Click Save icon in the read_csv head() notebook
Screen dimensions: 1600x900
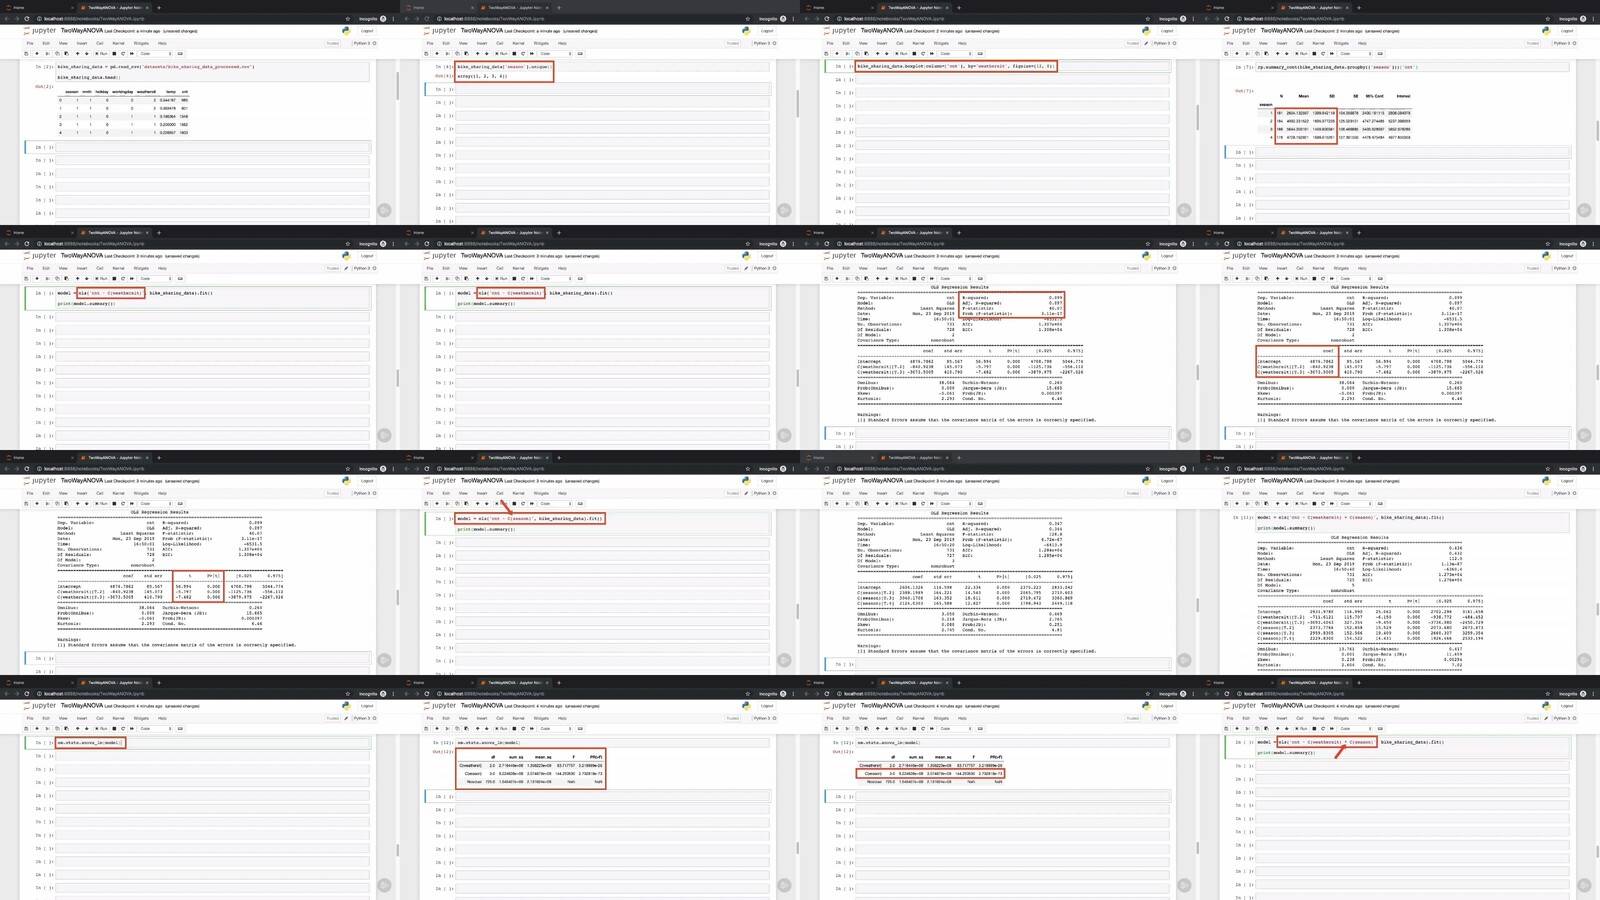click(x=26, y=53)
